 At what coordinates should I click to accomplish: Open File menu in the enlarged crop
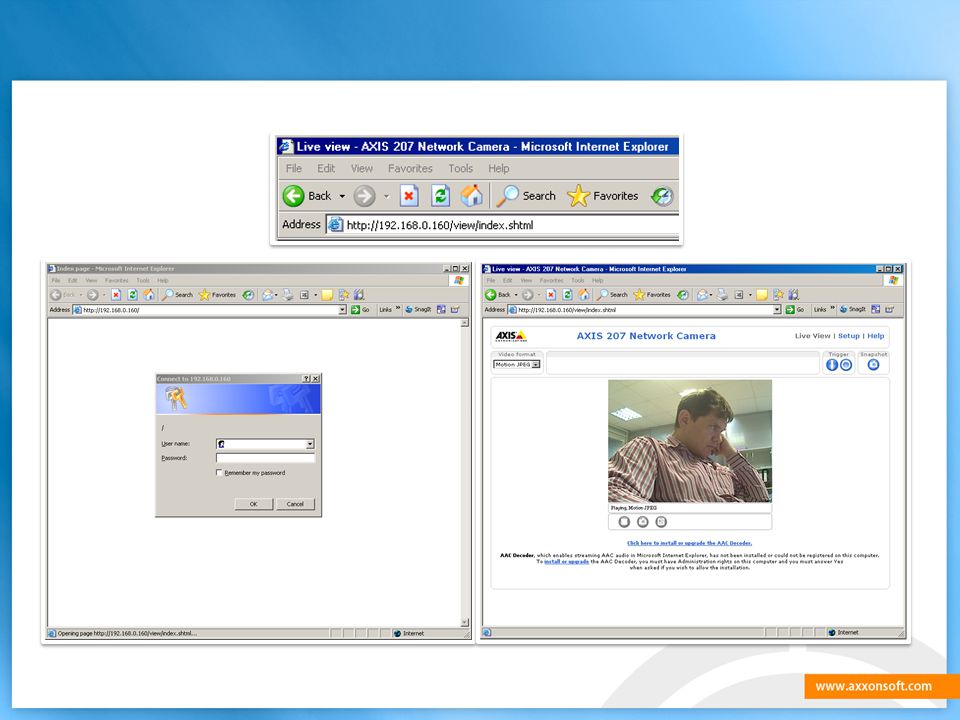[294, 168]
